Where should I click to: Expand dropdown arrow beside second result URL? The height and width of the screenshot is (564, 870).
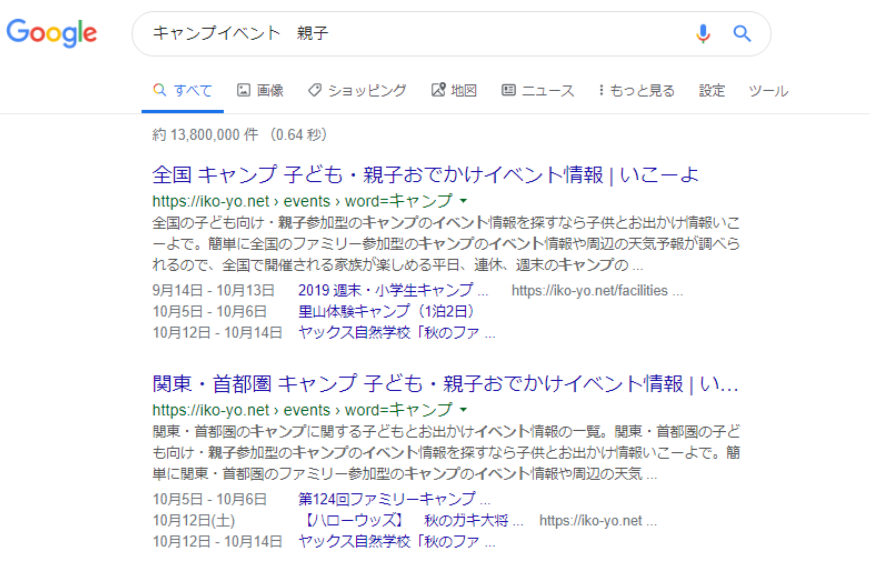pyautogui.click(x=463, y=410)
